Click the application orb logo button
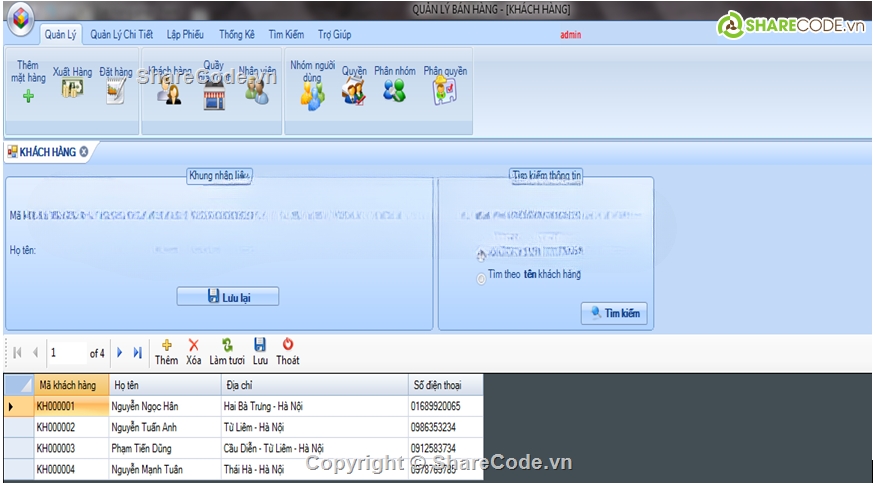The width and height of the screenshot is (876, 487). 21,20
